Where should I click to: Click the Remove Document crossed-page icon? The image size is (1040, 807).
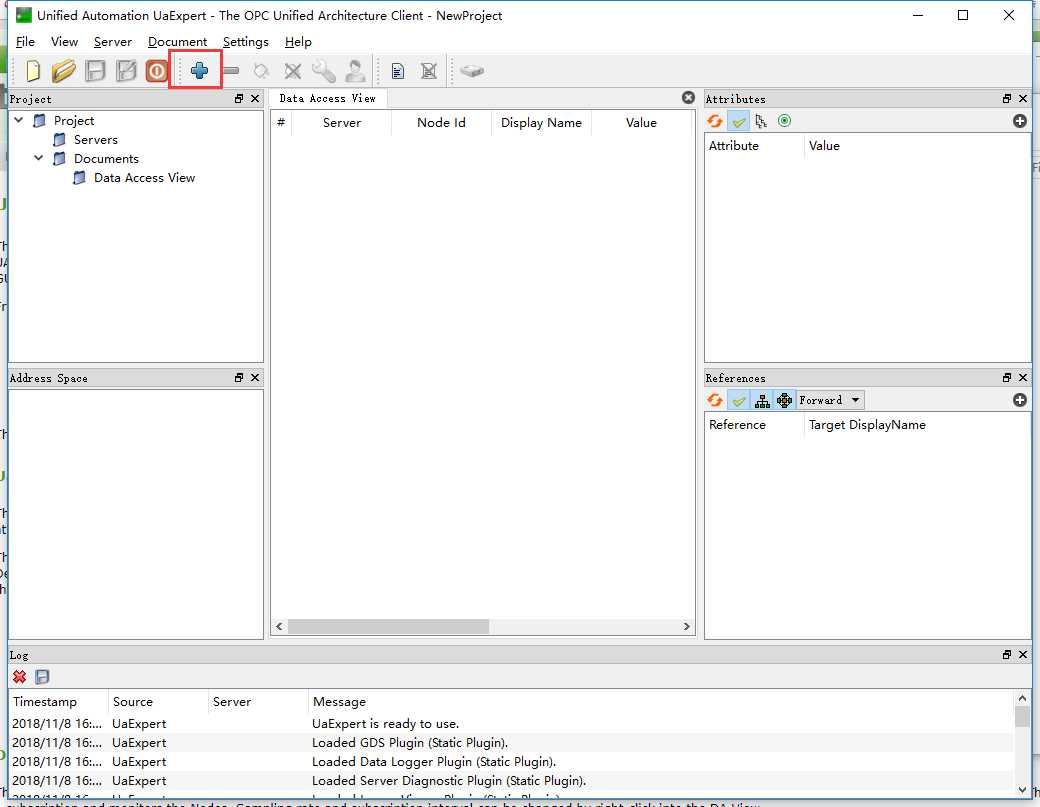point(429,70)
